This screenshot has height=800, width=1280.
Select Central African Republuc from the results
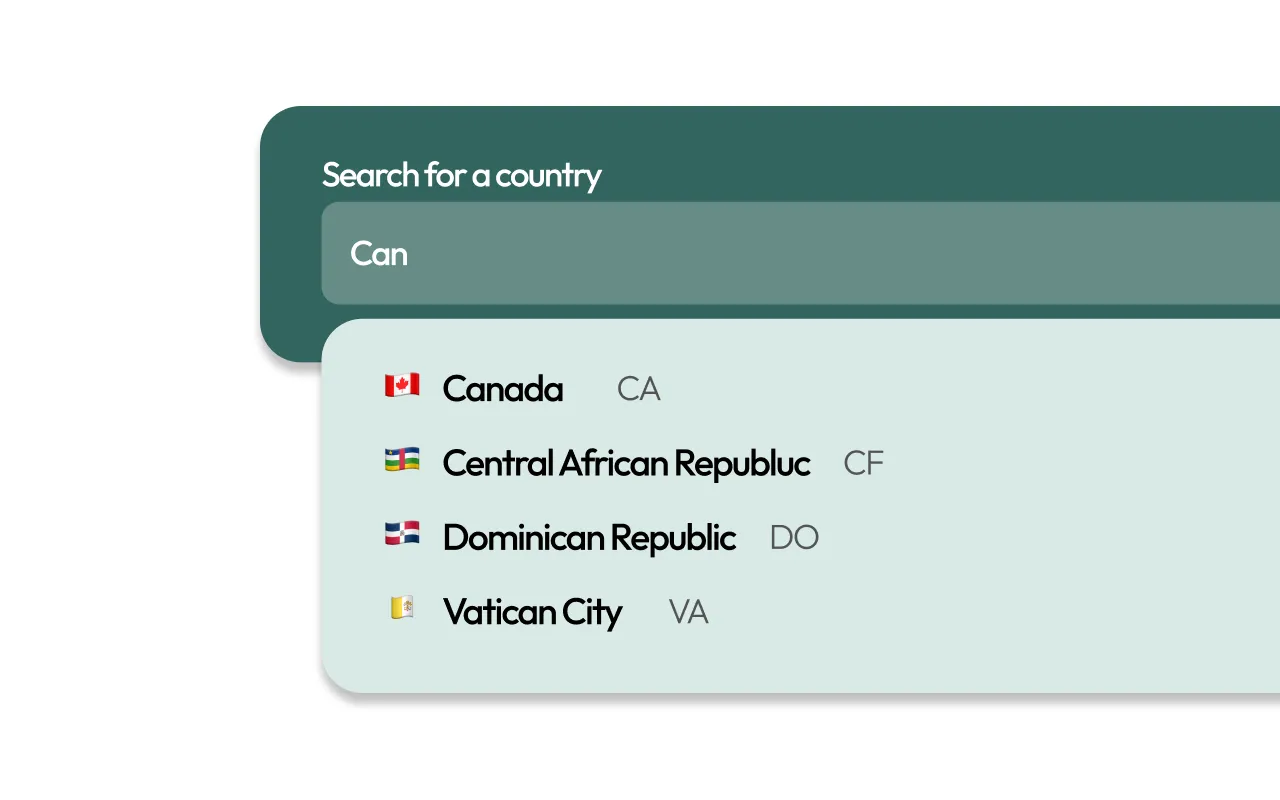click(626, 463)
